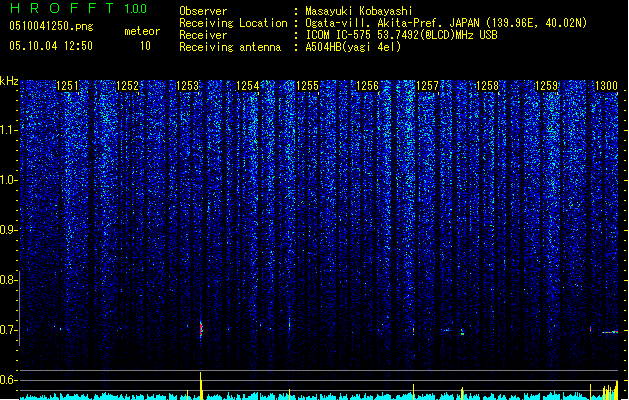The height and width of the screenshot is (400, 629).
Task: Click the 1252 time marker
Action: [127, 86]
